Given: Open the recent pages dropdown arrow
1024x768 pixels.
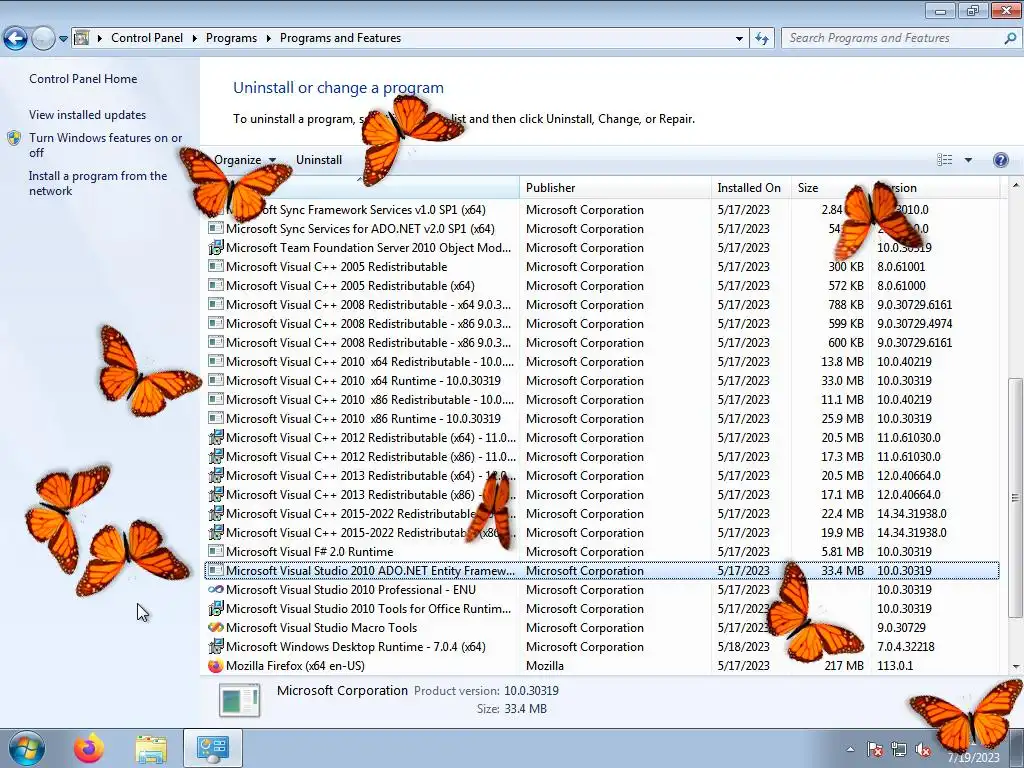Looking at the screenshot, I should [x=63, y=39].
